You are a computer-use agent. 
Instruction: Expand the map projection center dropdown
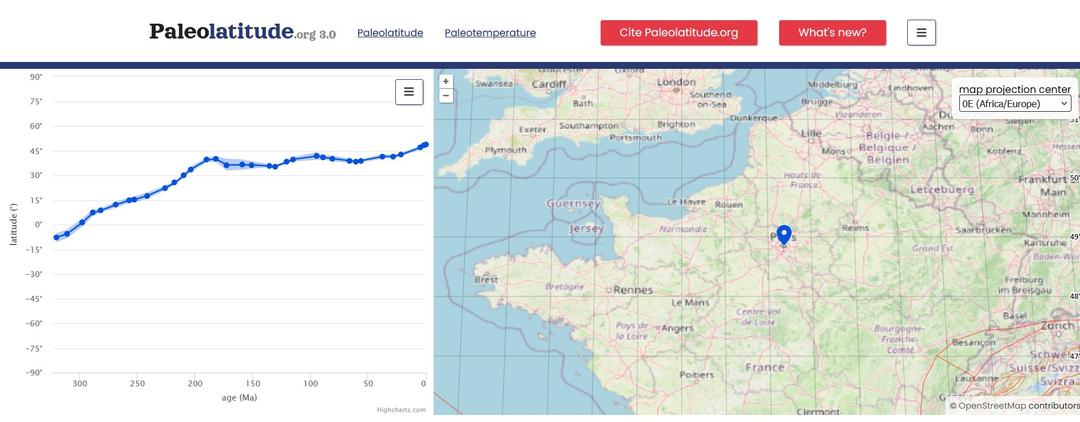[x=1015, y=103]
